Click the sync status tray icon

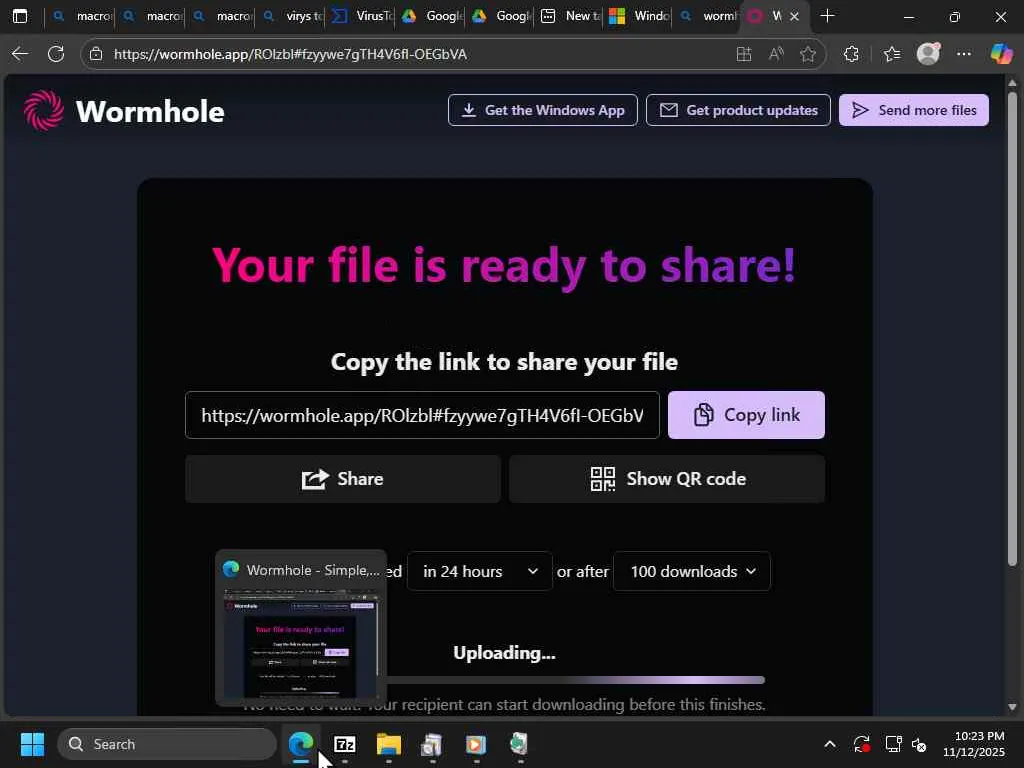pyautogui.click(x=861, y=744)
